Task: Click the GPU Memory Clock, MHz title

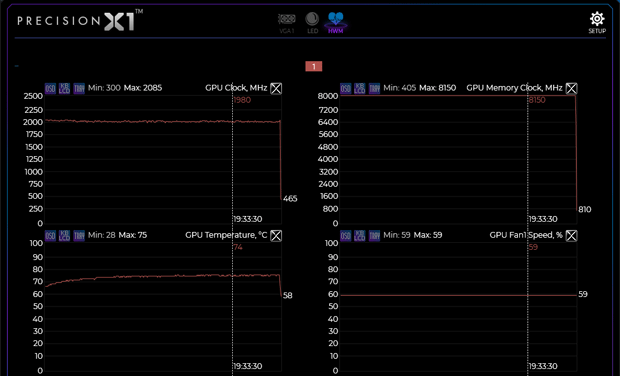Action: (514, 88)
